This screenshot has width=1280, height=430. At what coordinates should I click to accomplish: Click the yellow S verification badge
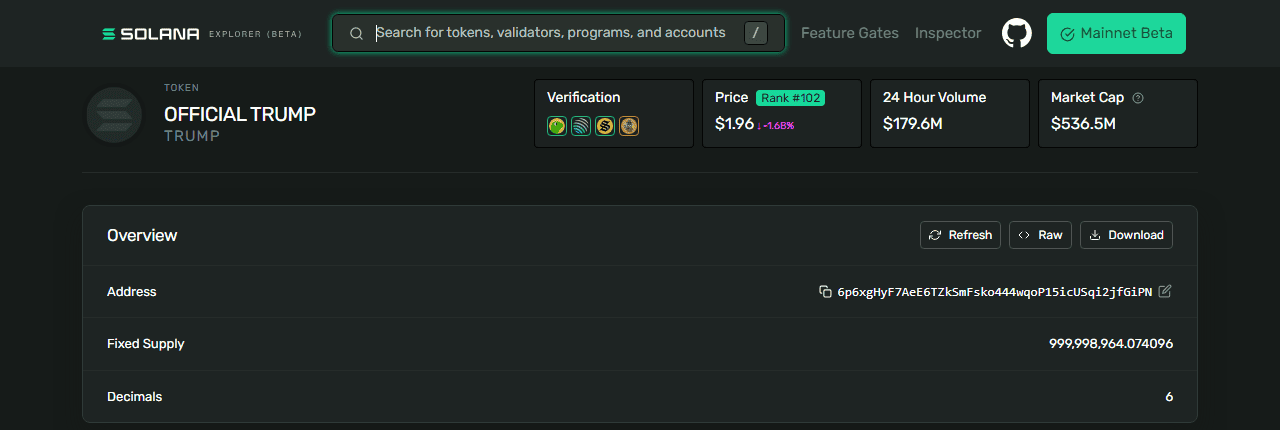pos(605,126)
